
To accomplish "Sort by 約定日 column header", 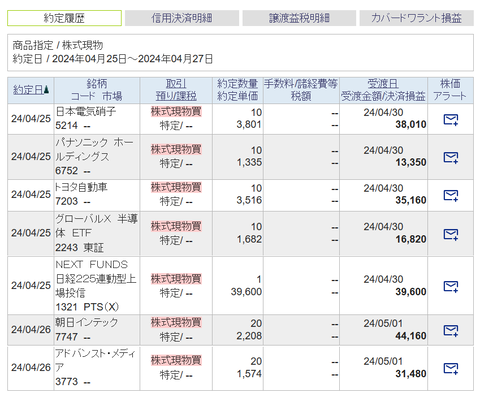I will pyautogui.click(x=28, y=90).
